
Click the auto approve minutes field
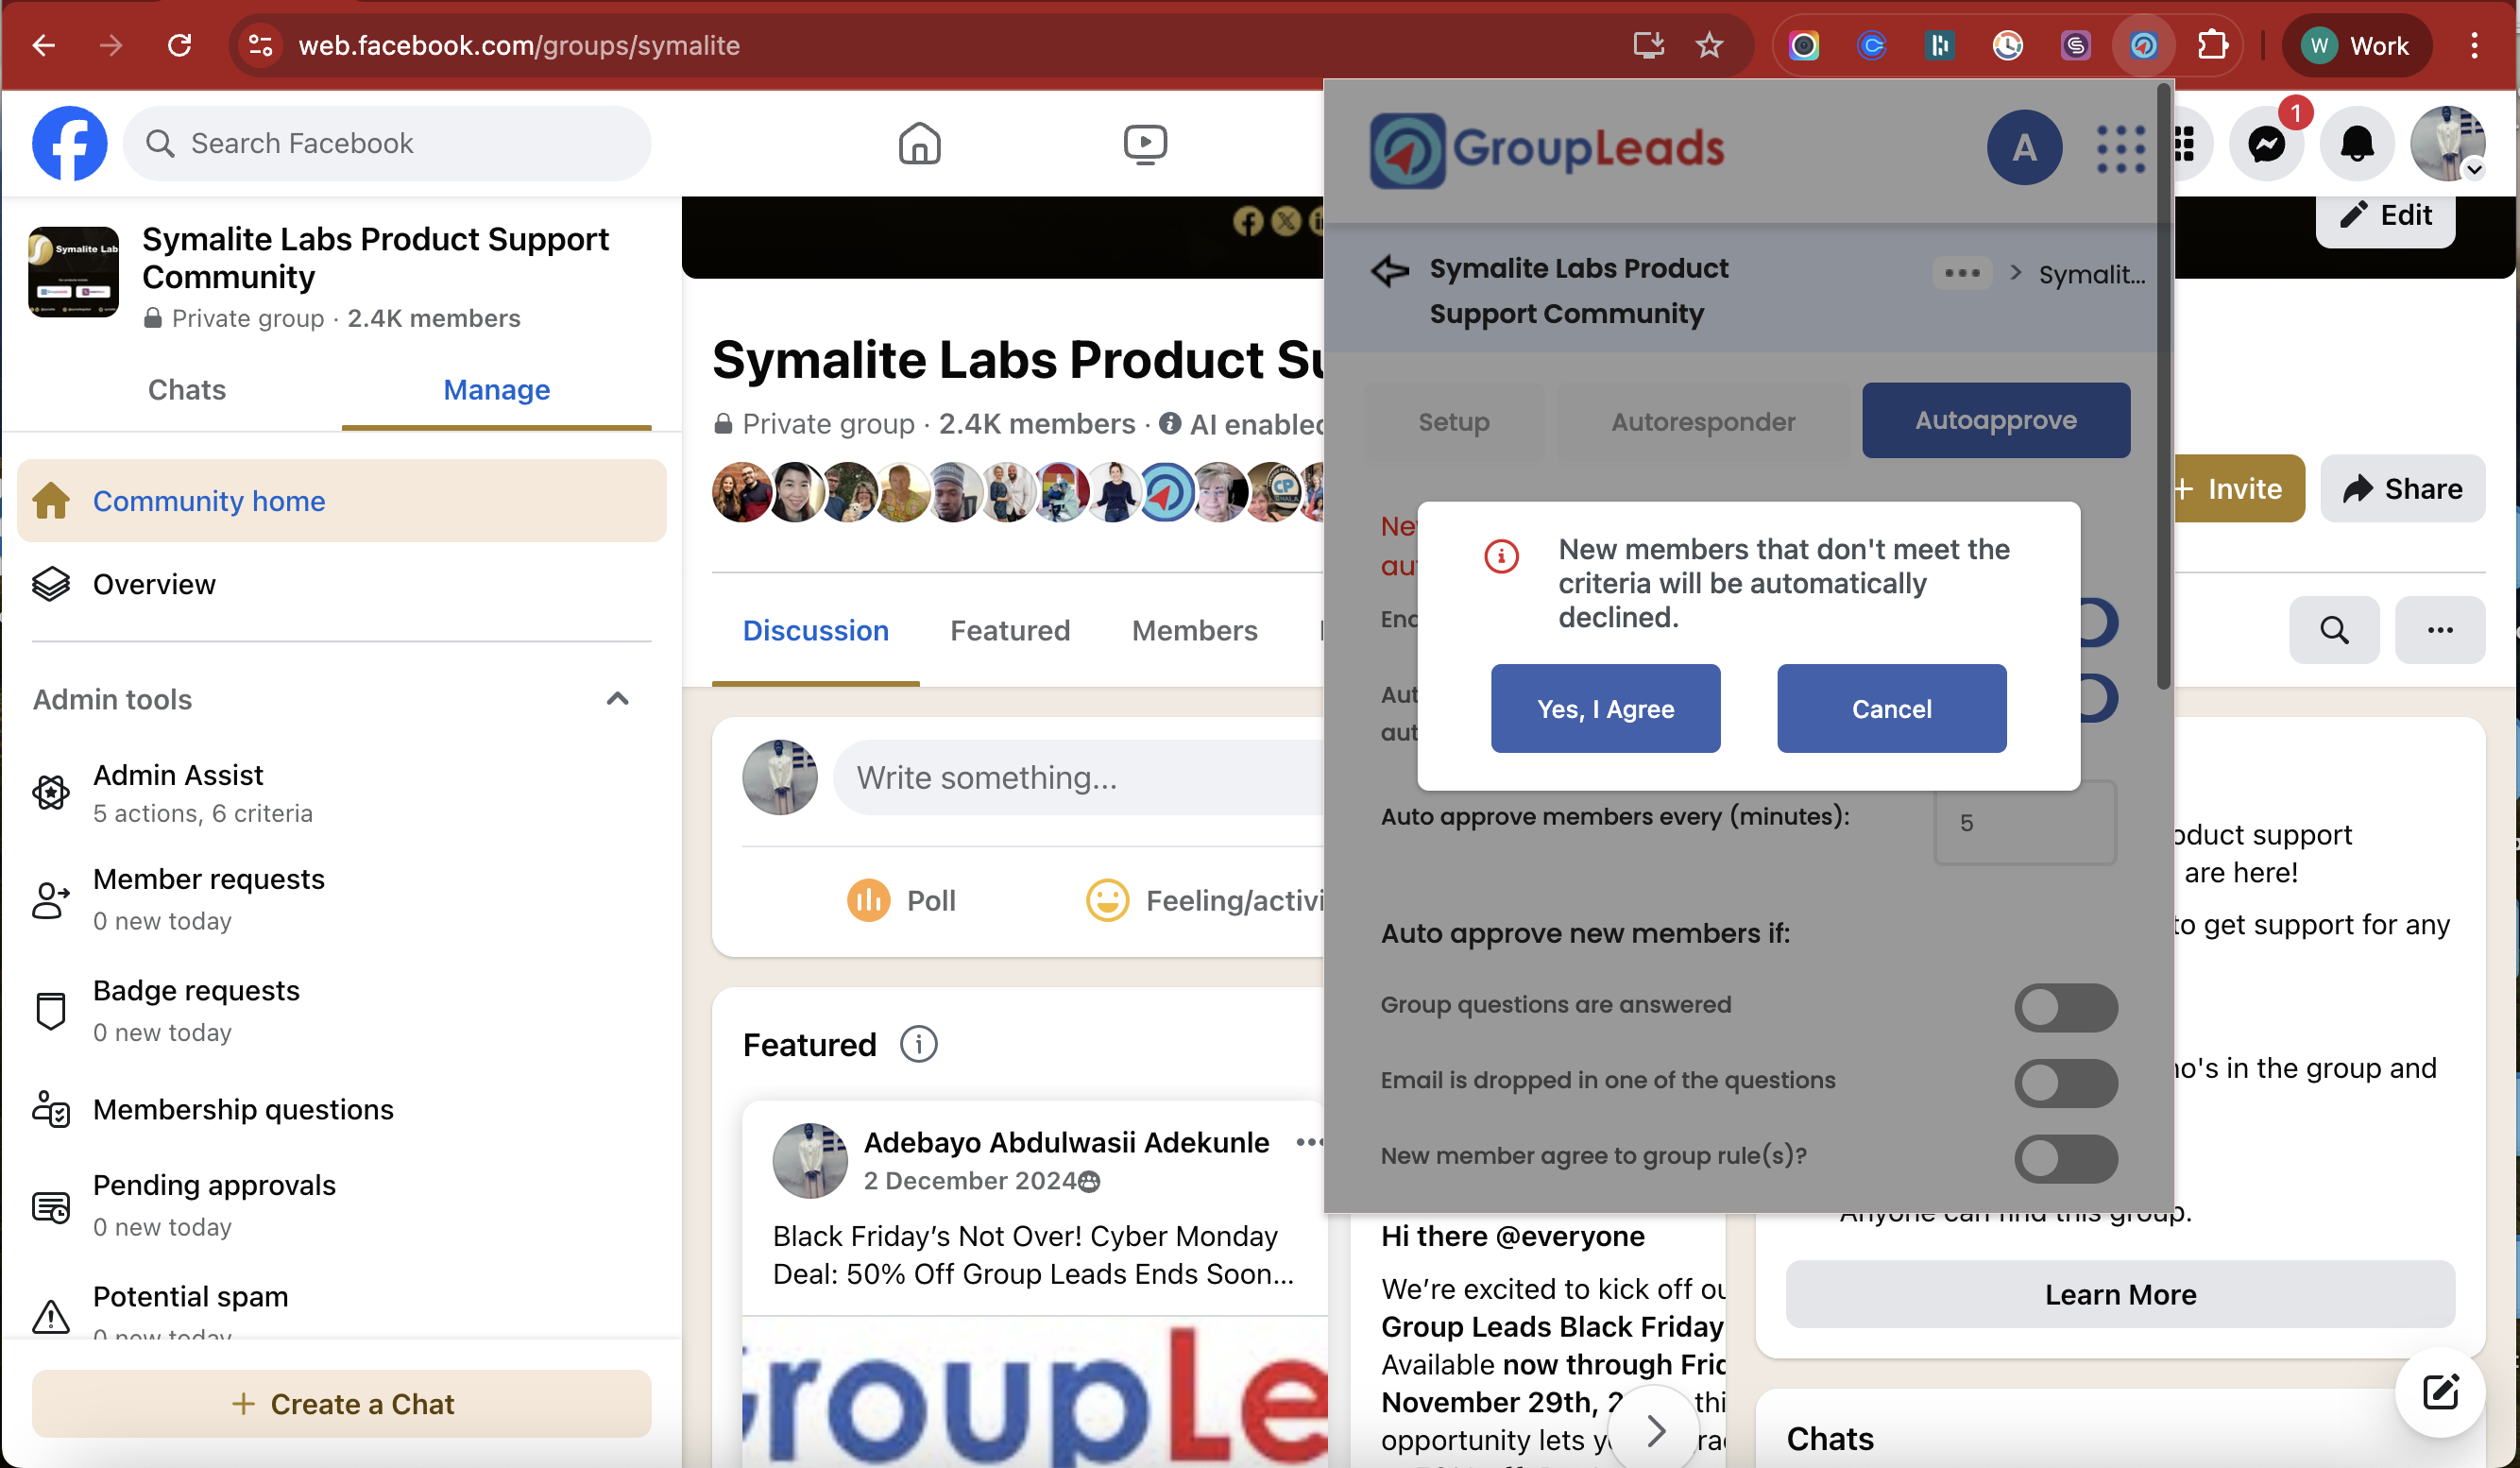tap(2025, 822)
